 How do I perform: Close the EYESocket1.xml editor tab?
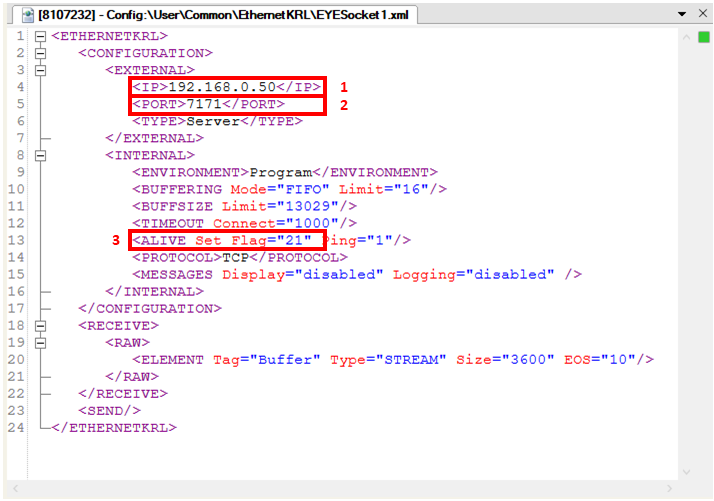(x=703, y=14)
